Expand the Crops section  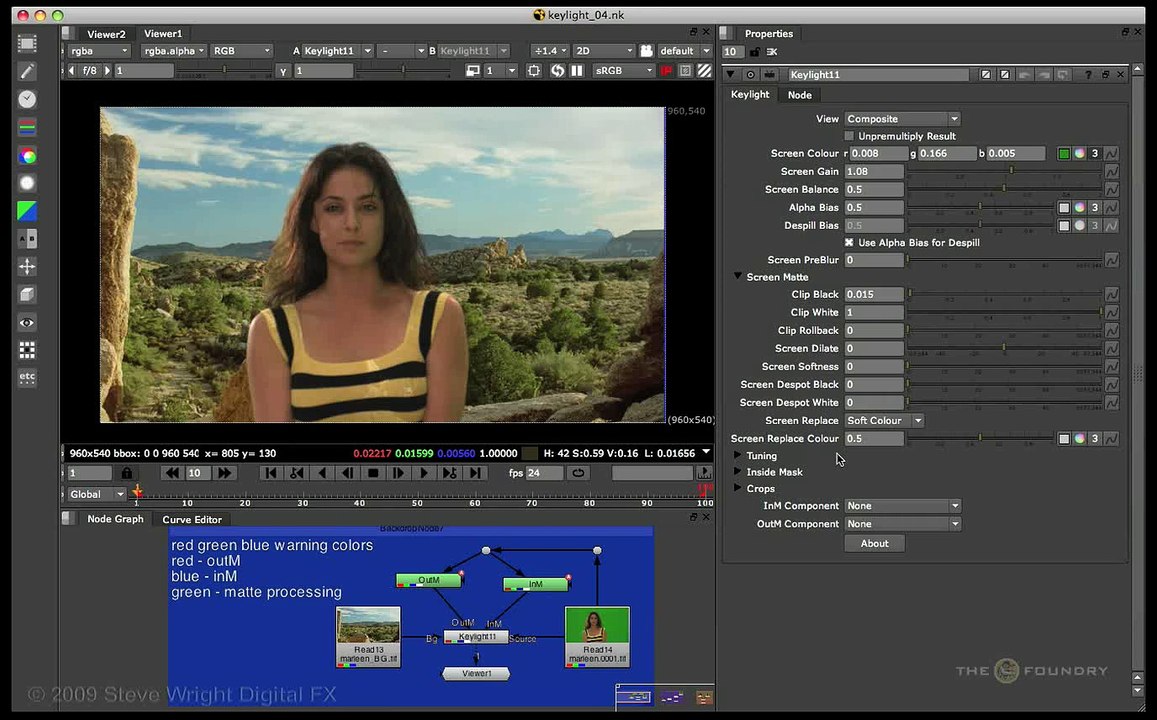tap(738, 488)
